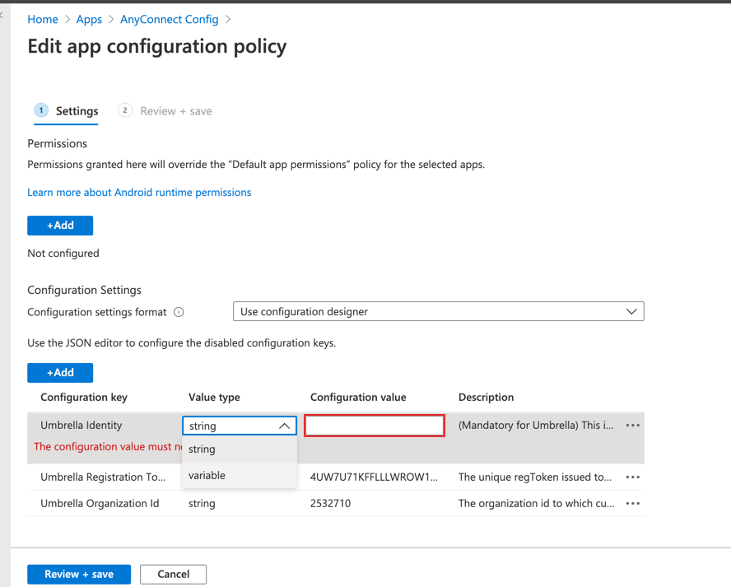Click the red configuration value error message

tap(108, 447)
